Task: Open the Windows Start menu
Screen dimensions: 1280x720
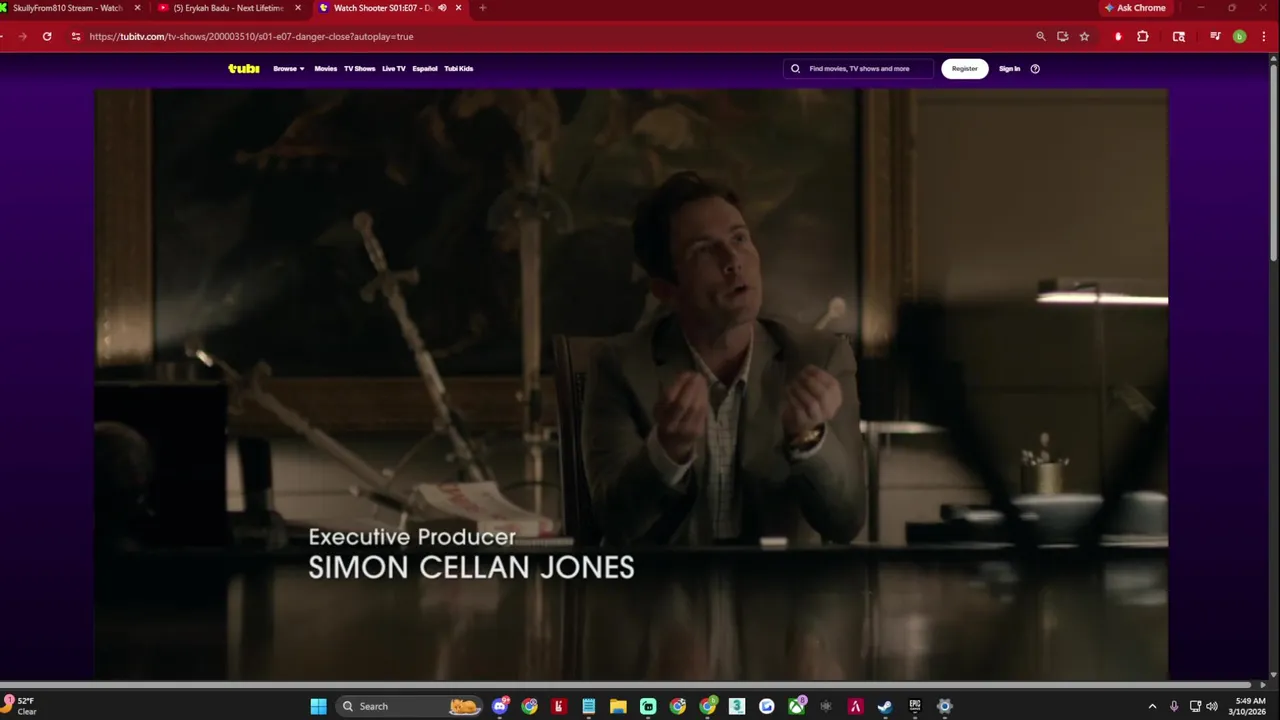Action: 318,706
